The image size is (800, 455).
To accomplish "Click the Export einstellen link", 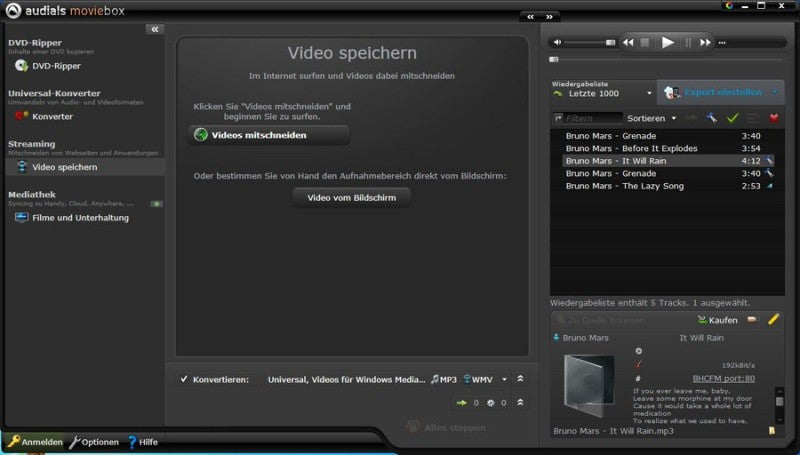I will click(x=723, y=92).
